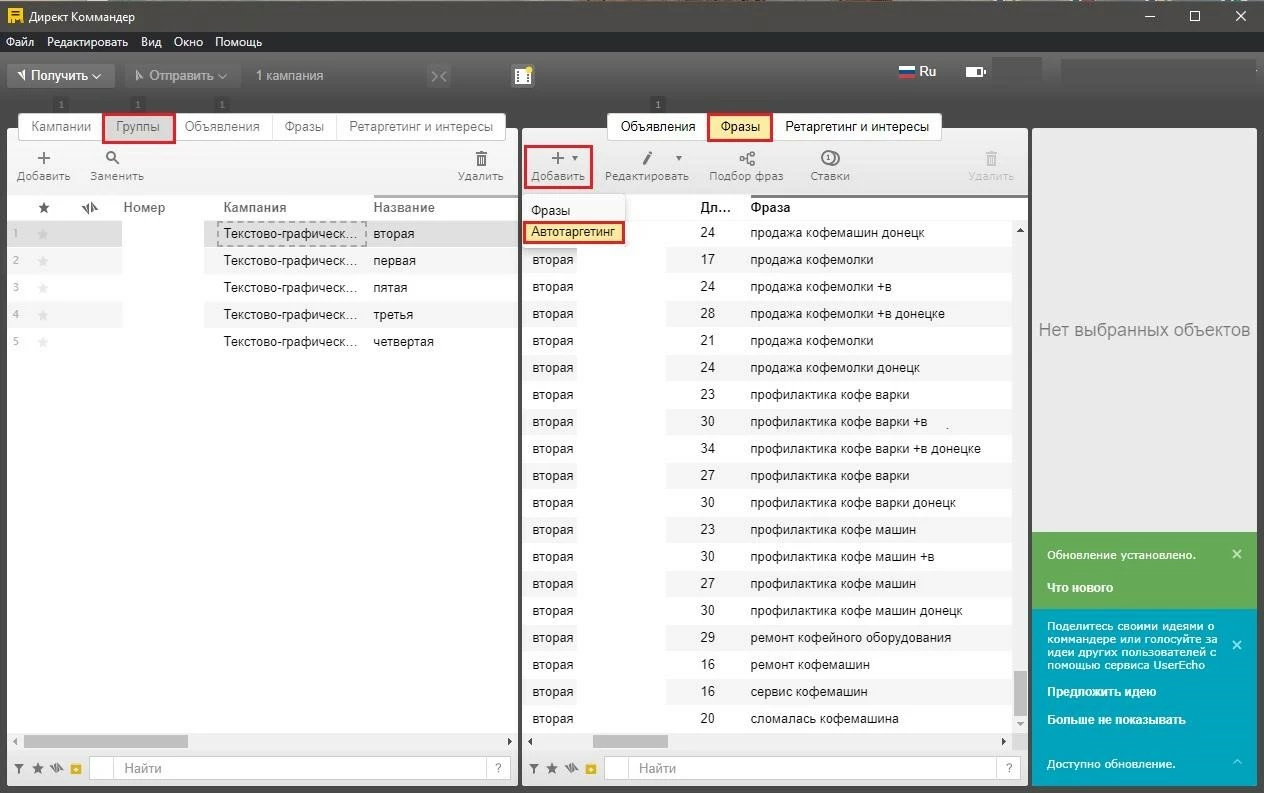Sort groups by Кампания column header
Image resolution: width=1264 pixels, height=793 pixels.
click(x=255, y=207)
